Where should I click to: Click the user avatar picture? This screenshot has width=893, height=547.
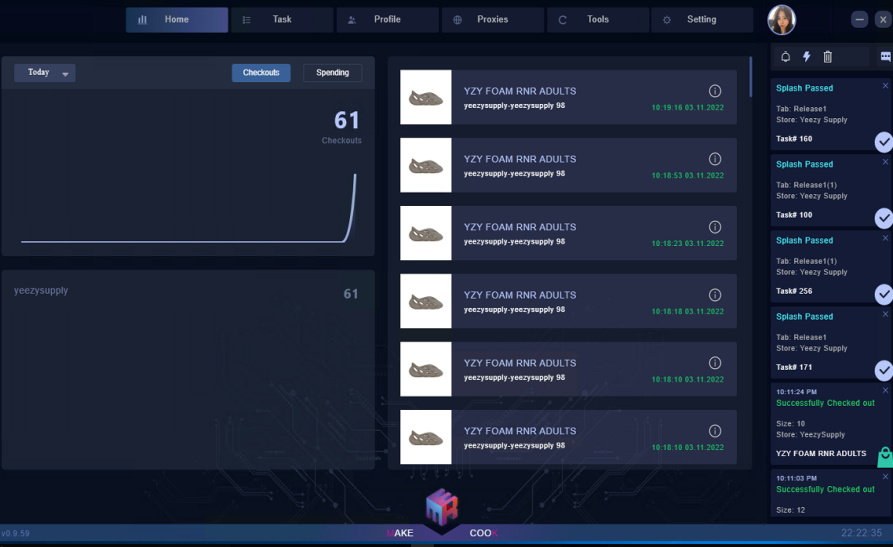pos(781,20)
